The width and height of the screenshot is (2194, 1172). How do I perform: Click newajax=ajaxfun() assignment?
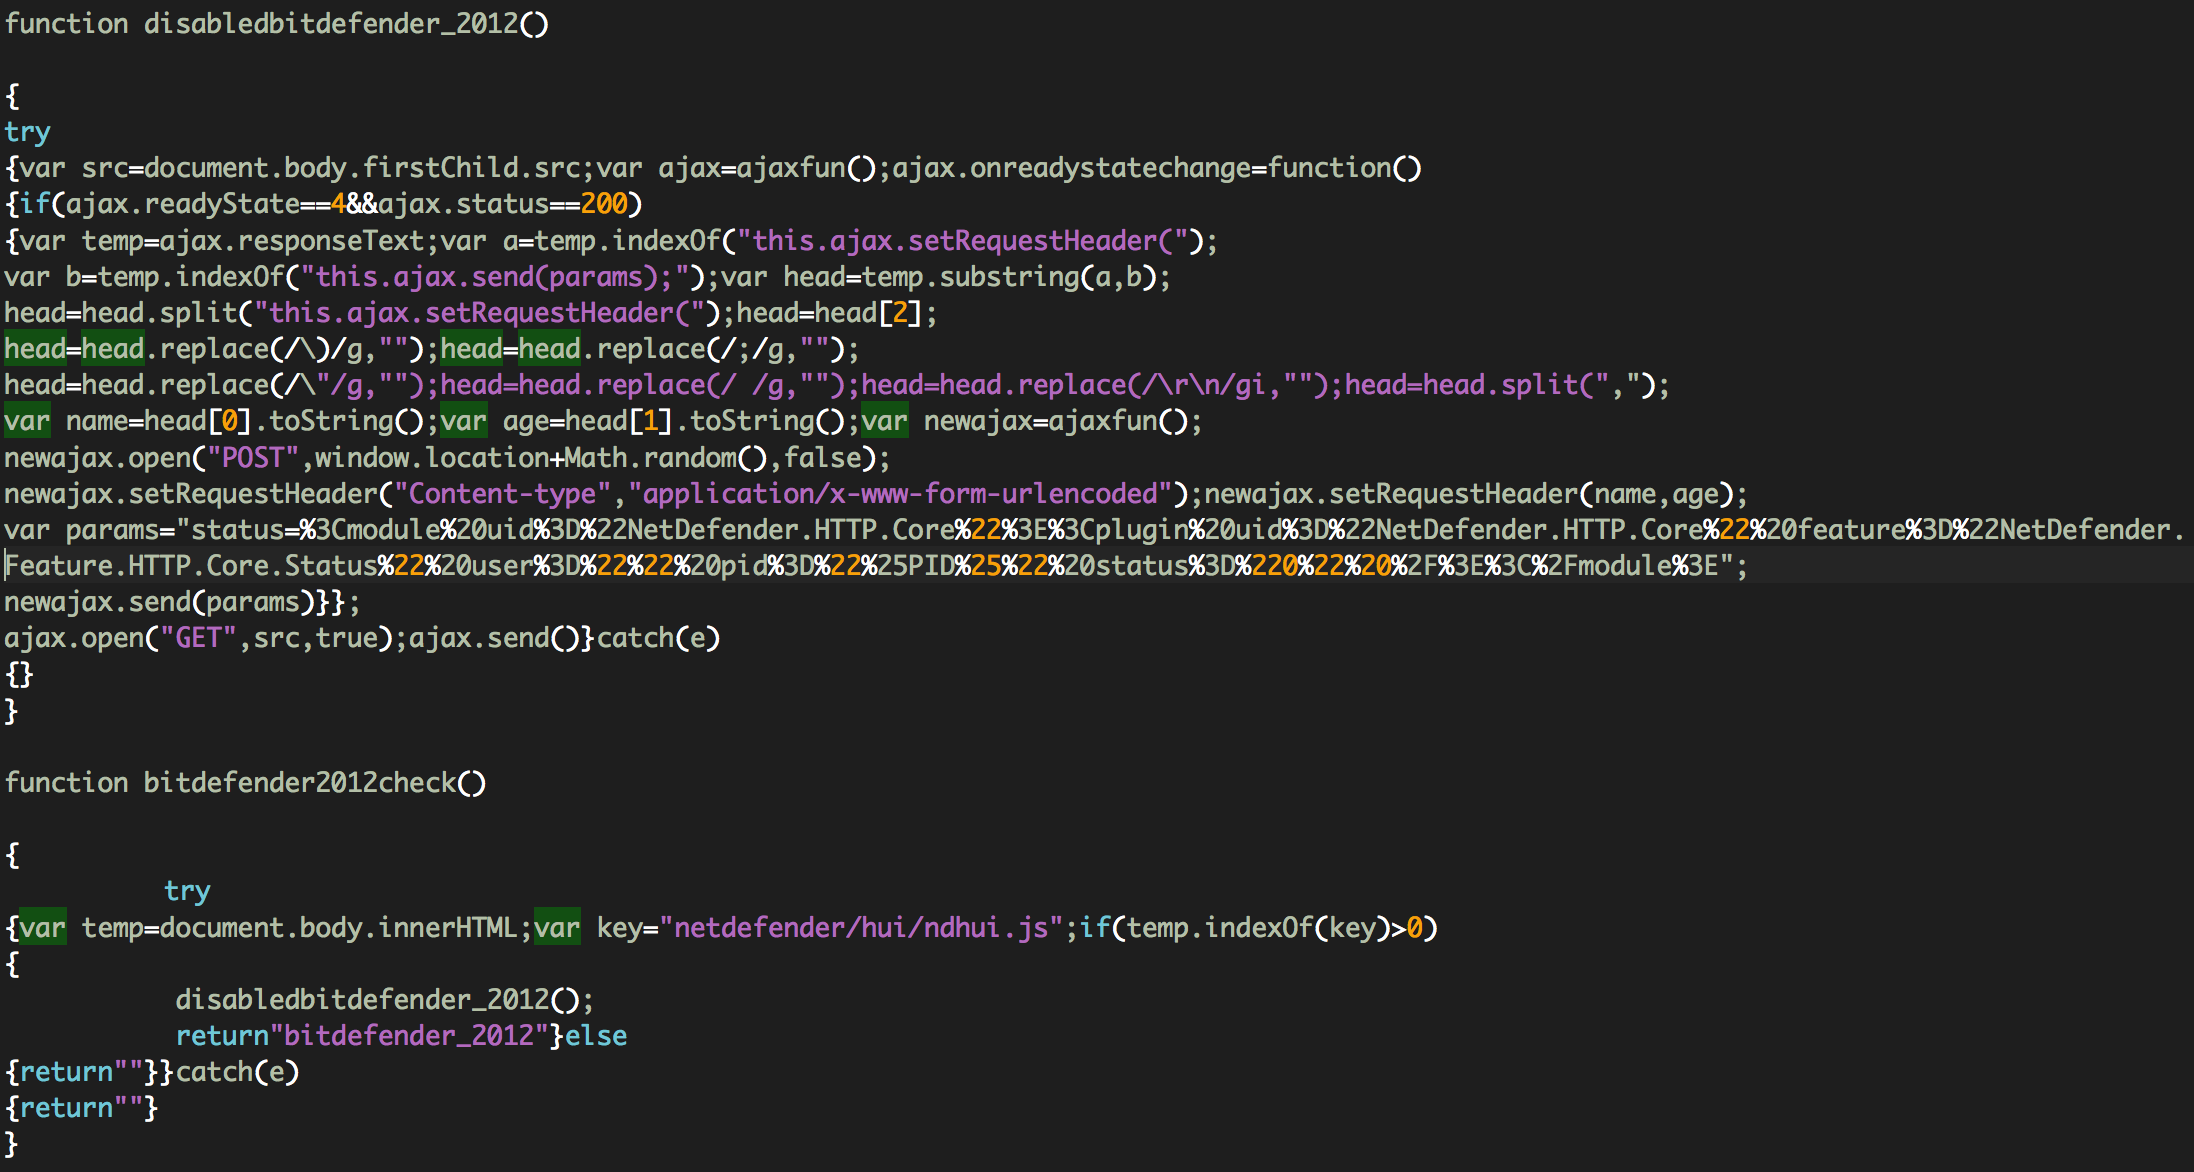(x=1056, y=421)
